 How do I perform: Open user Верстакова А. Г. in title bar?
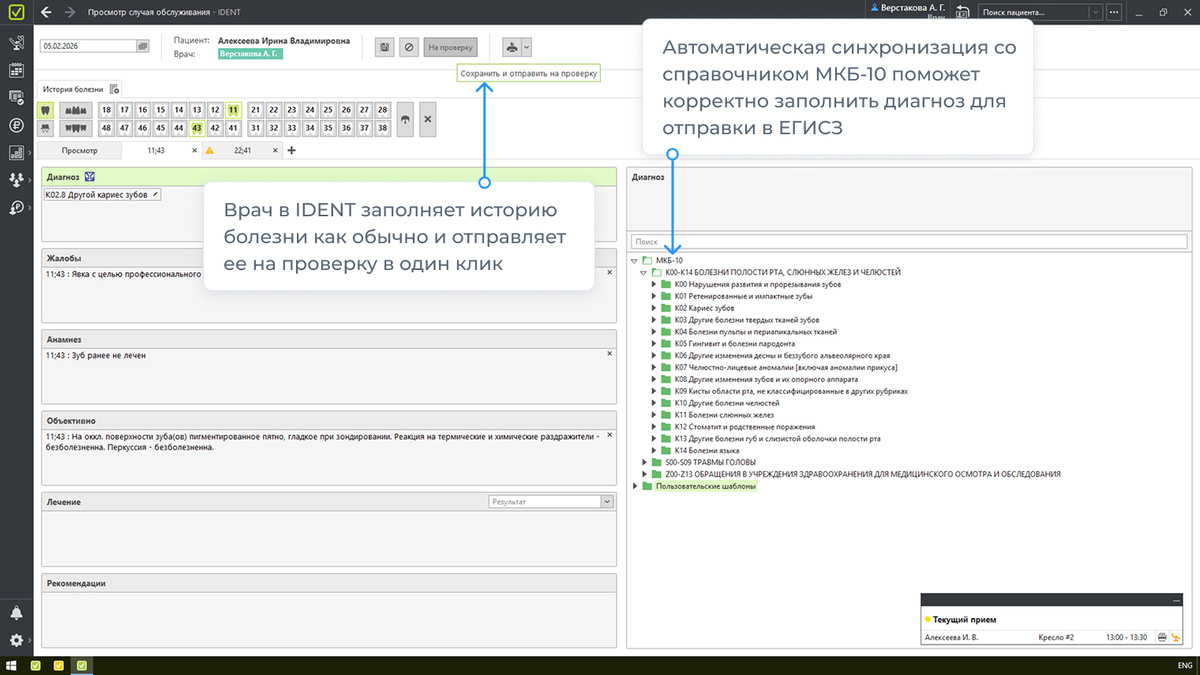click(x=908, y=8)
